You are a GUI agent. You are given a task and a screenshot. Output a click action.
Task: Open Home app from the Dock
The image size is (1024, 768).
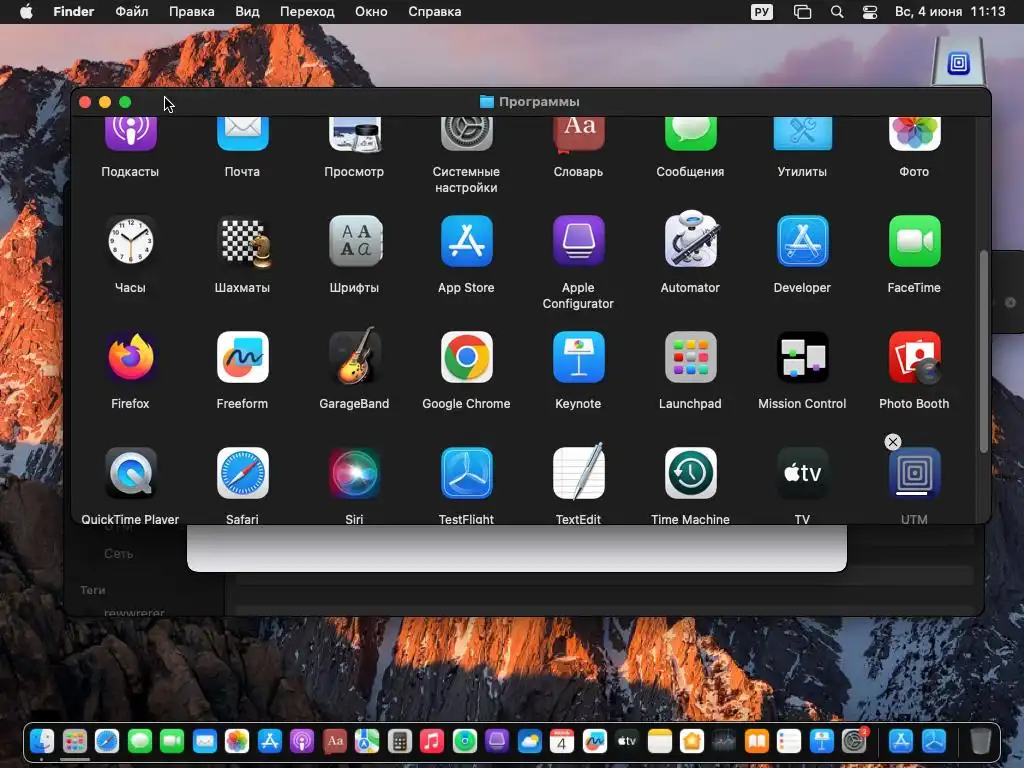(692, 741)
